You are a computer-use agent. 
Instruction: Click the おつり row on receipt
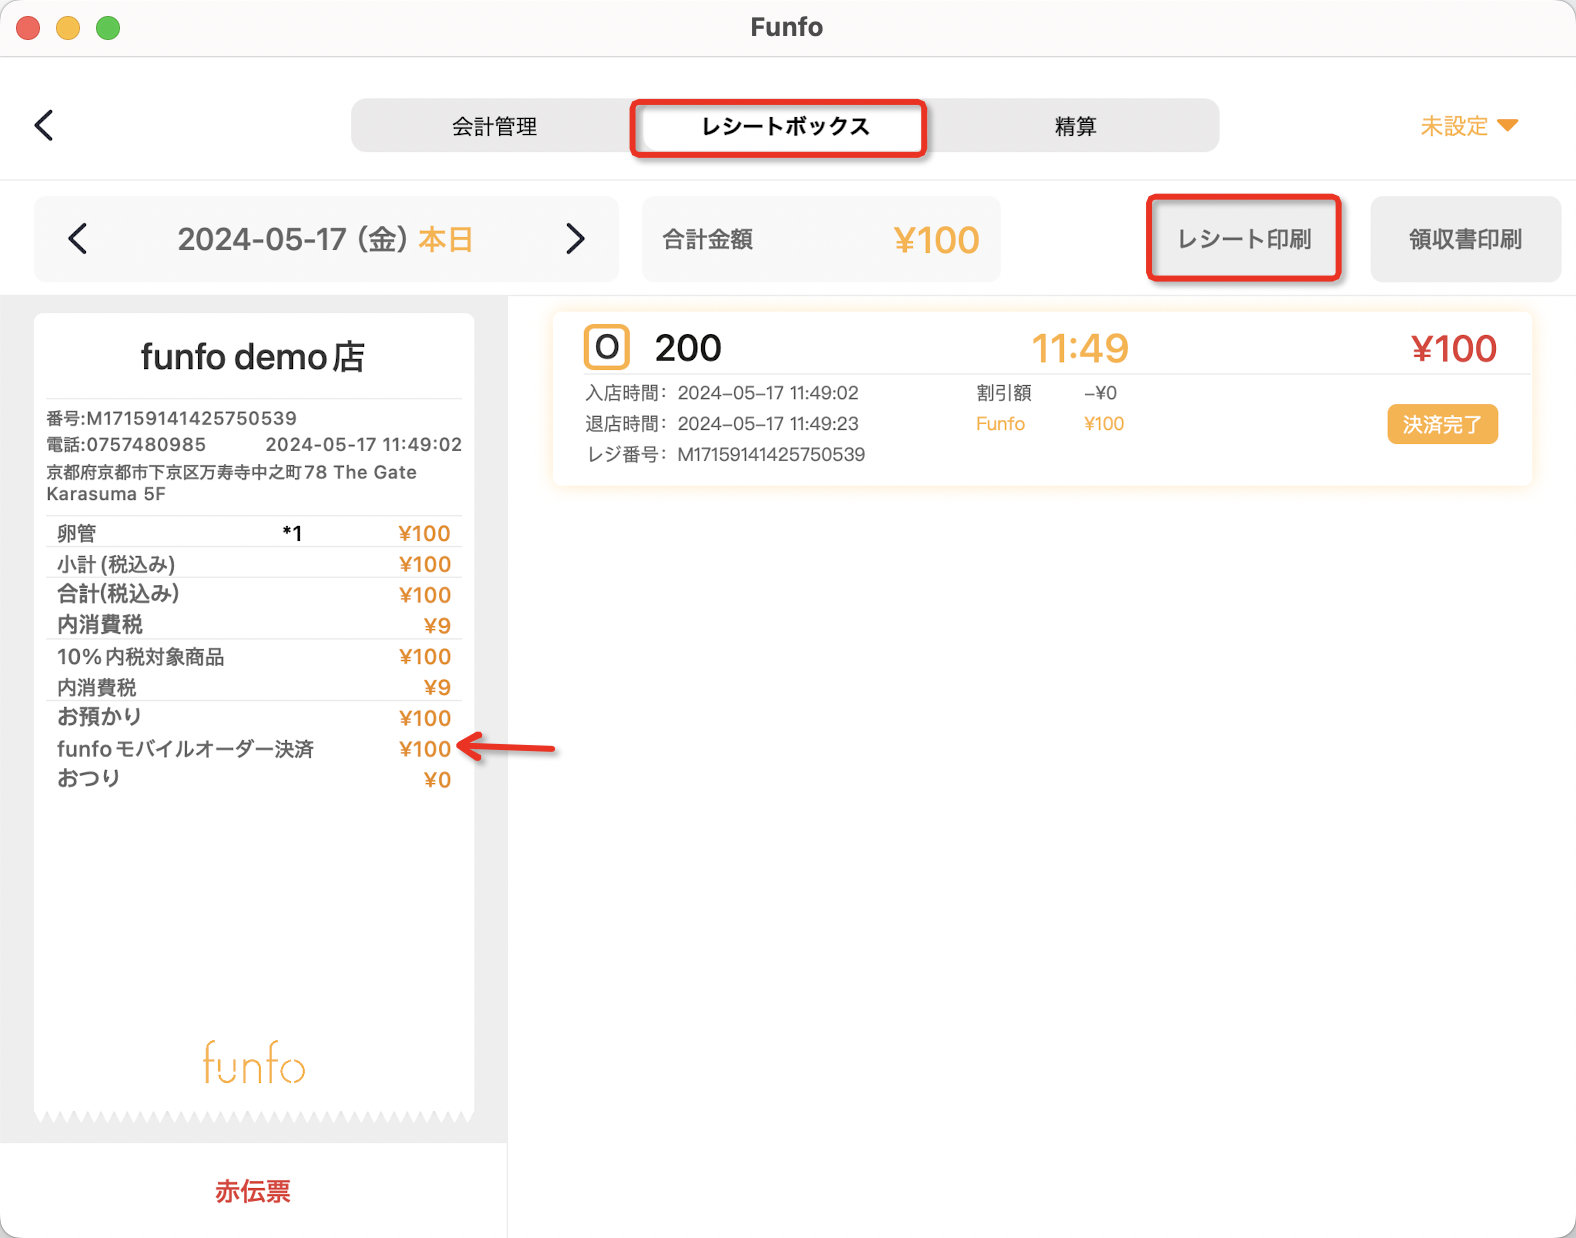pos(254,779)
